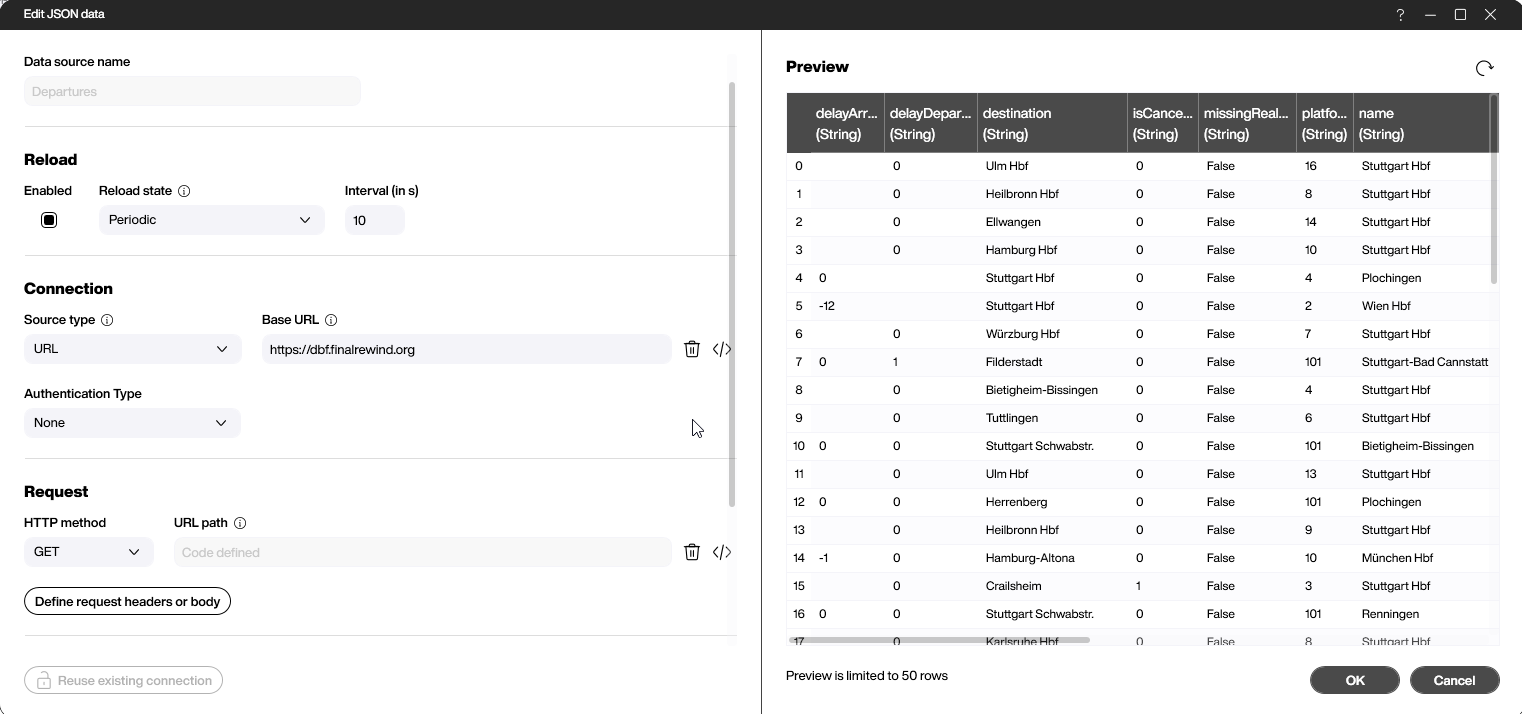Click the -12 delay arrival cell
Viewport: 1522px width, 714px height.
point(827,306)
